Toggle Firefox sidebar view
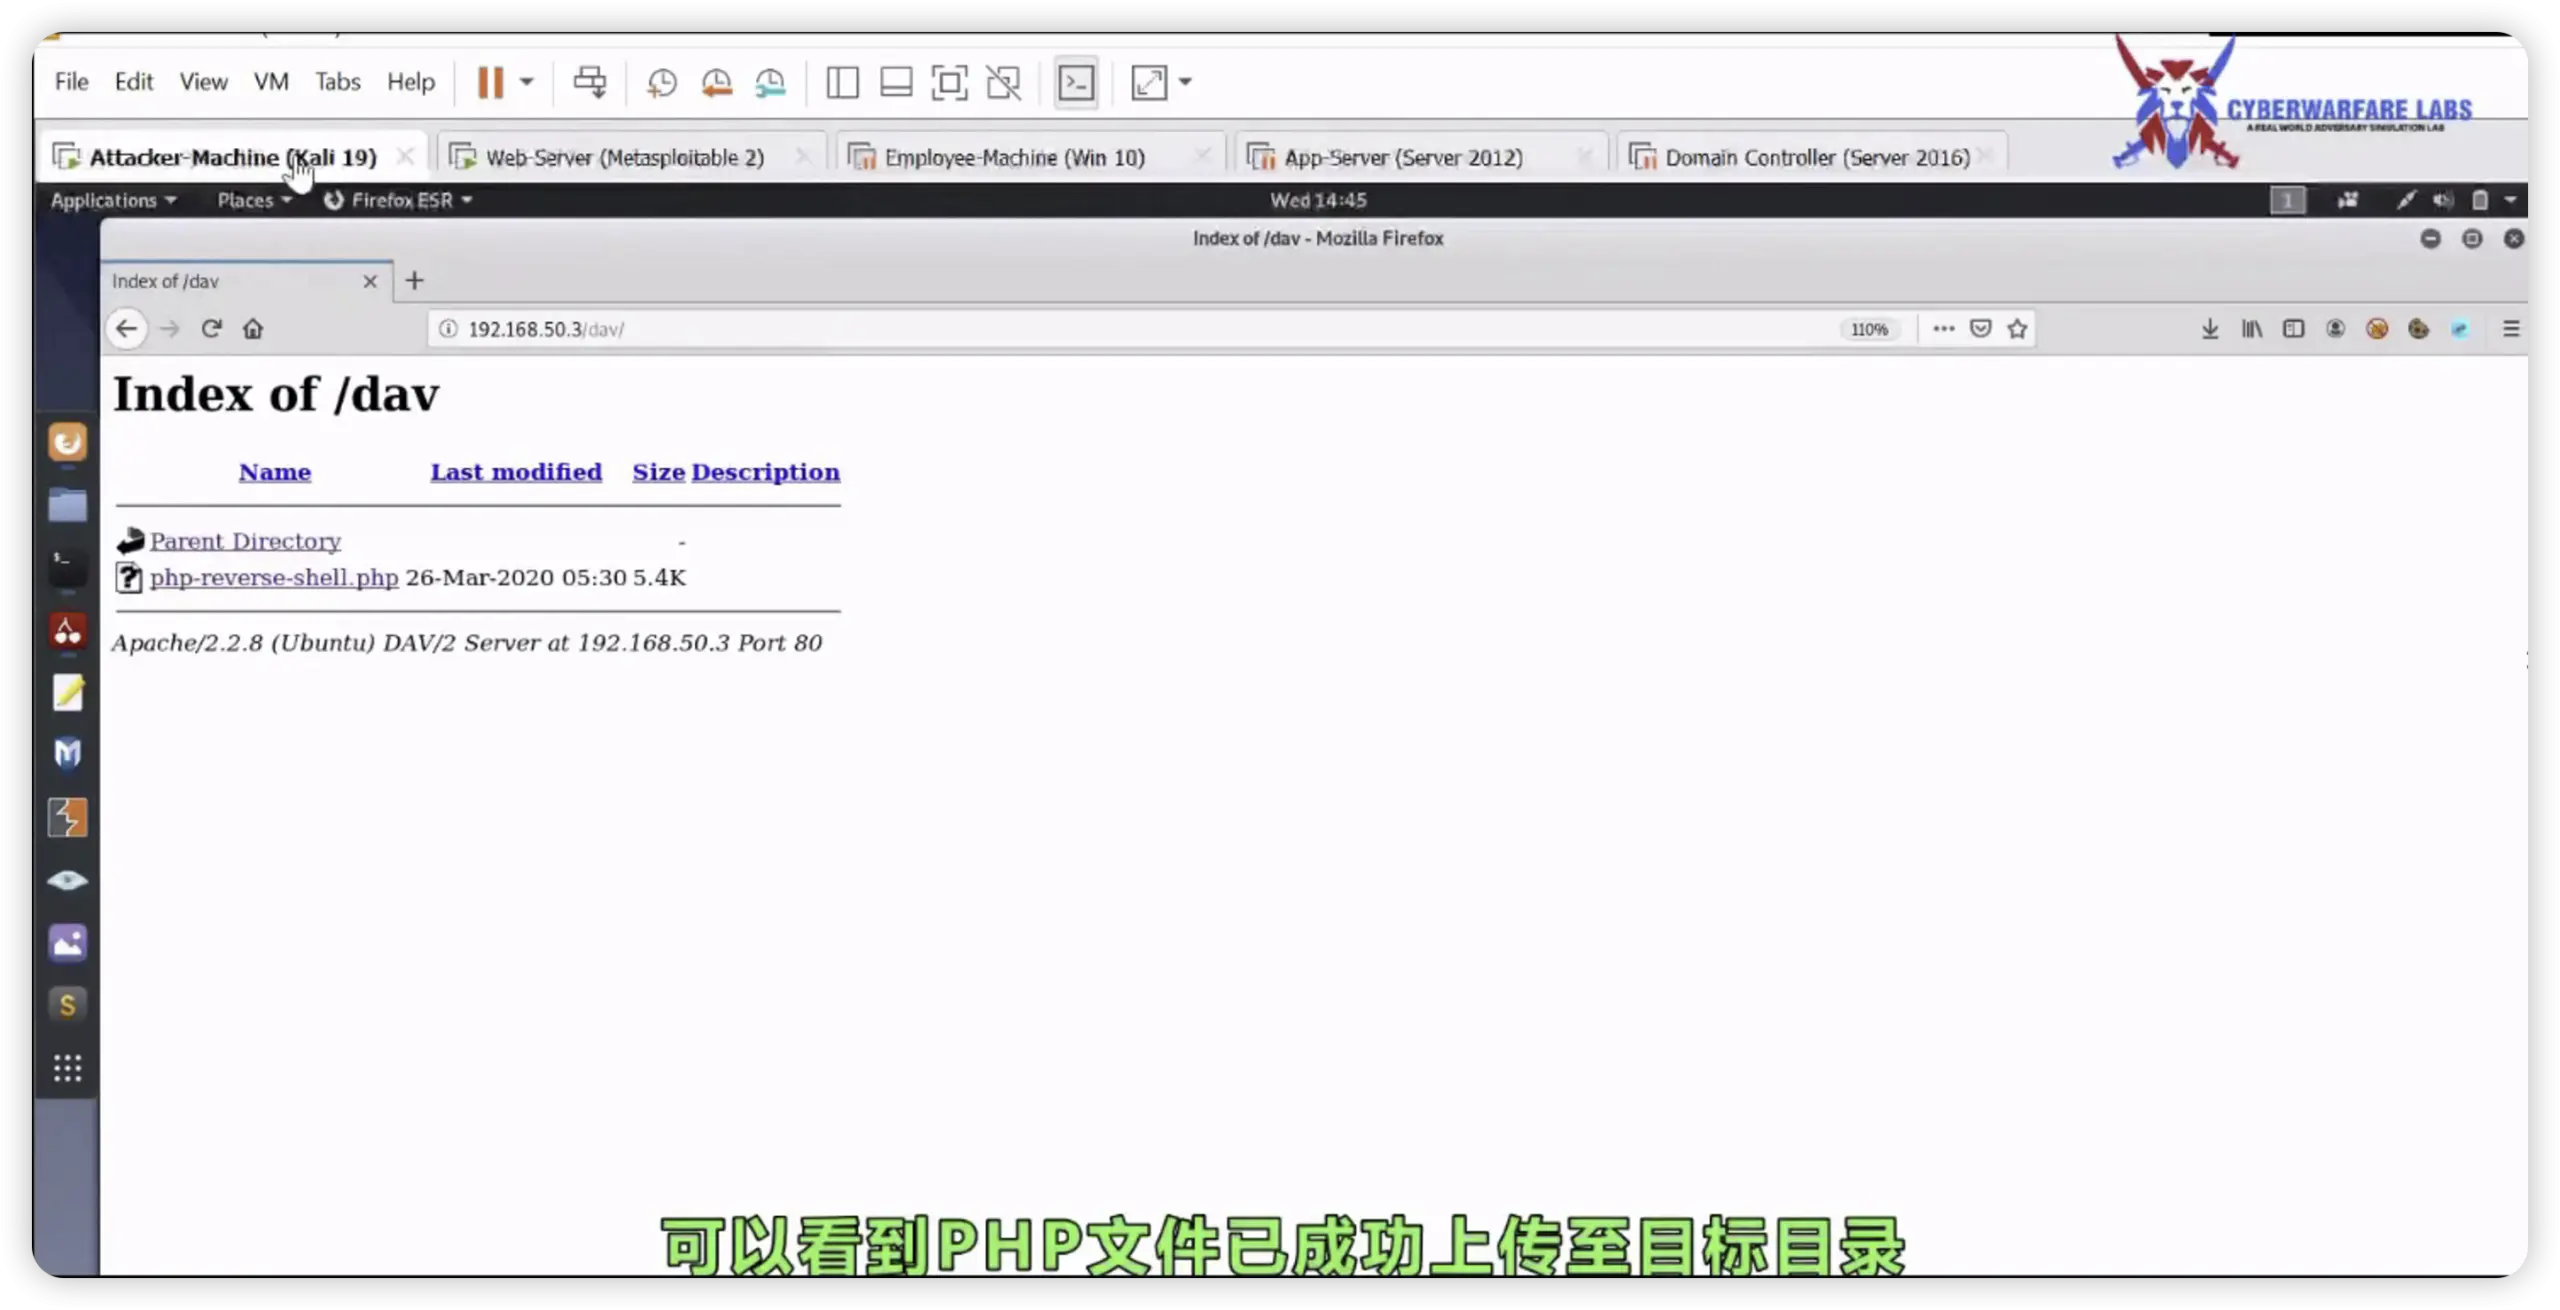 pyautogui.click(x=2293, y=329)
